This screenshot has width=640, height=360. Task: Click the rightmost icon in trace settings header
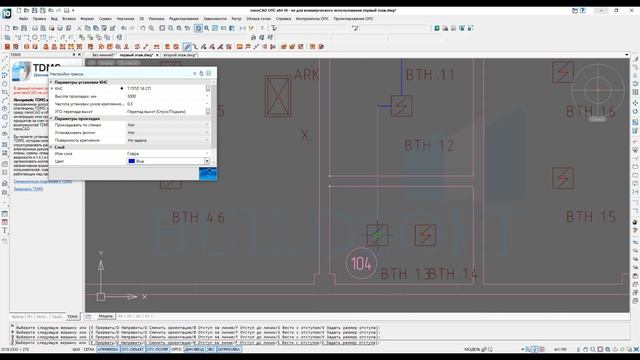[209, 73]
